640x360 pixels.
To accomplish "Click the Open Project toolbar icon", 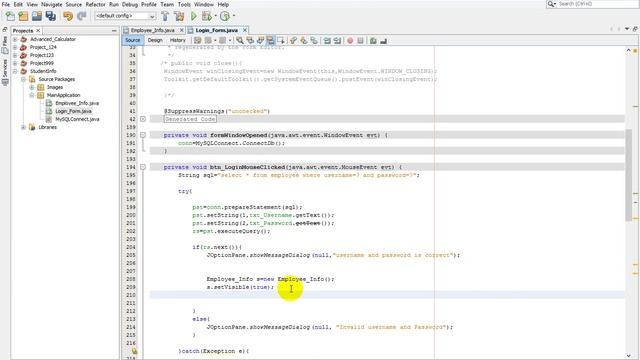I will point(37,16).
